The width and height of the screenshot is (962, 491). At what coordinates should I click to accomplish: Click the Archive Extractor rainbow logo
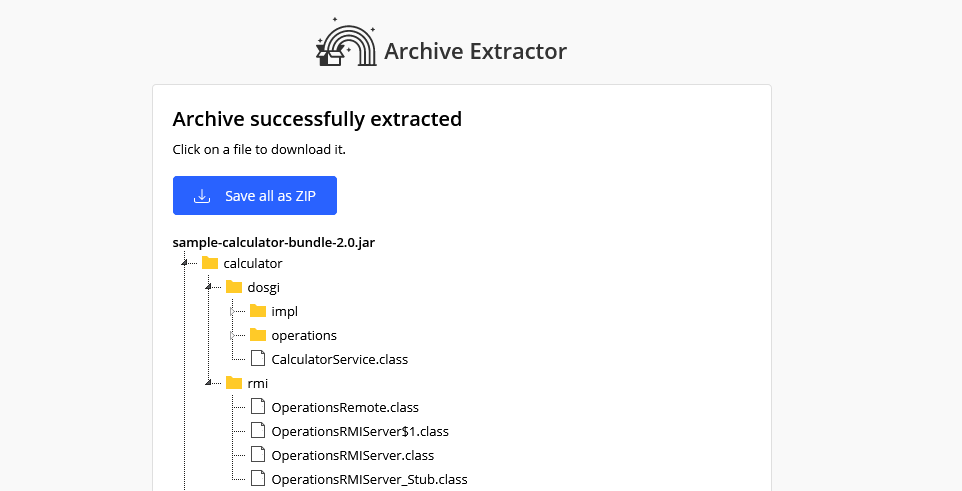(346, 44)
